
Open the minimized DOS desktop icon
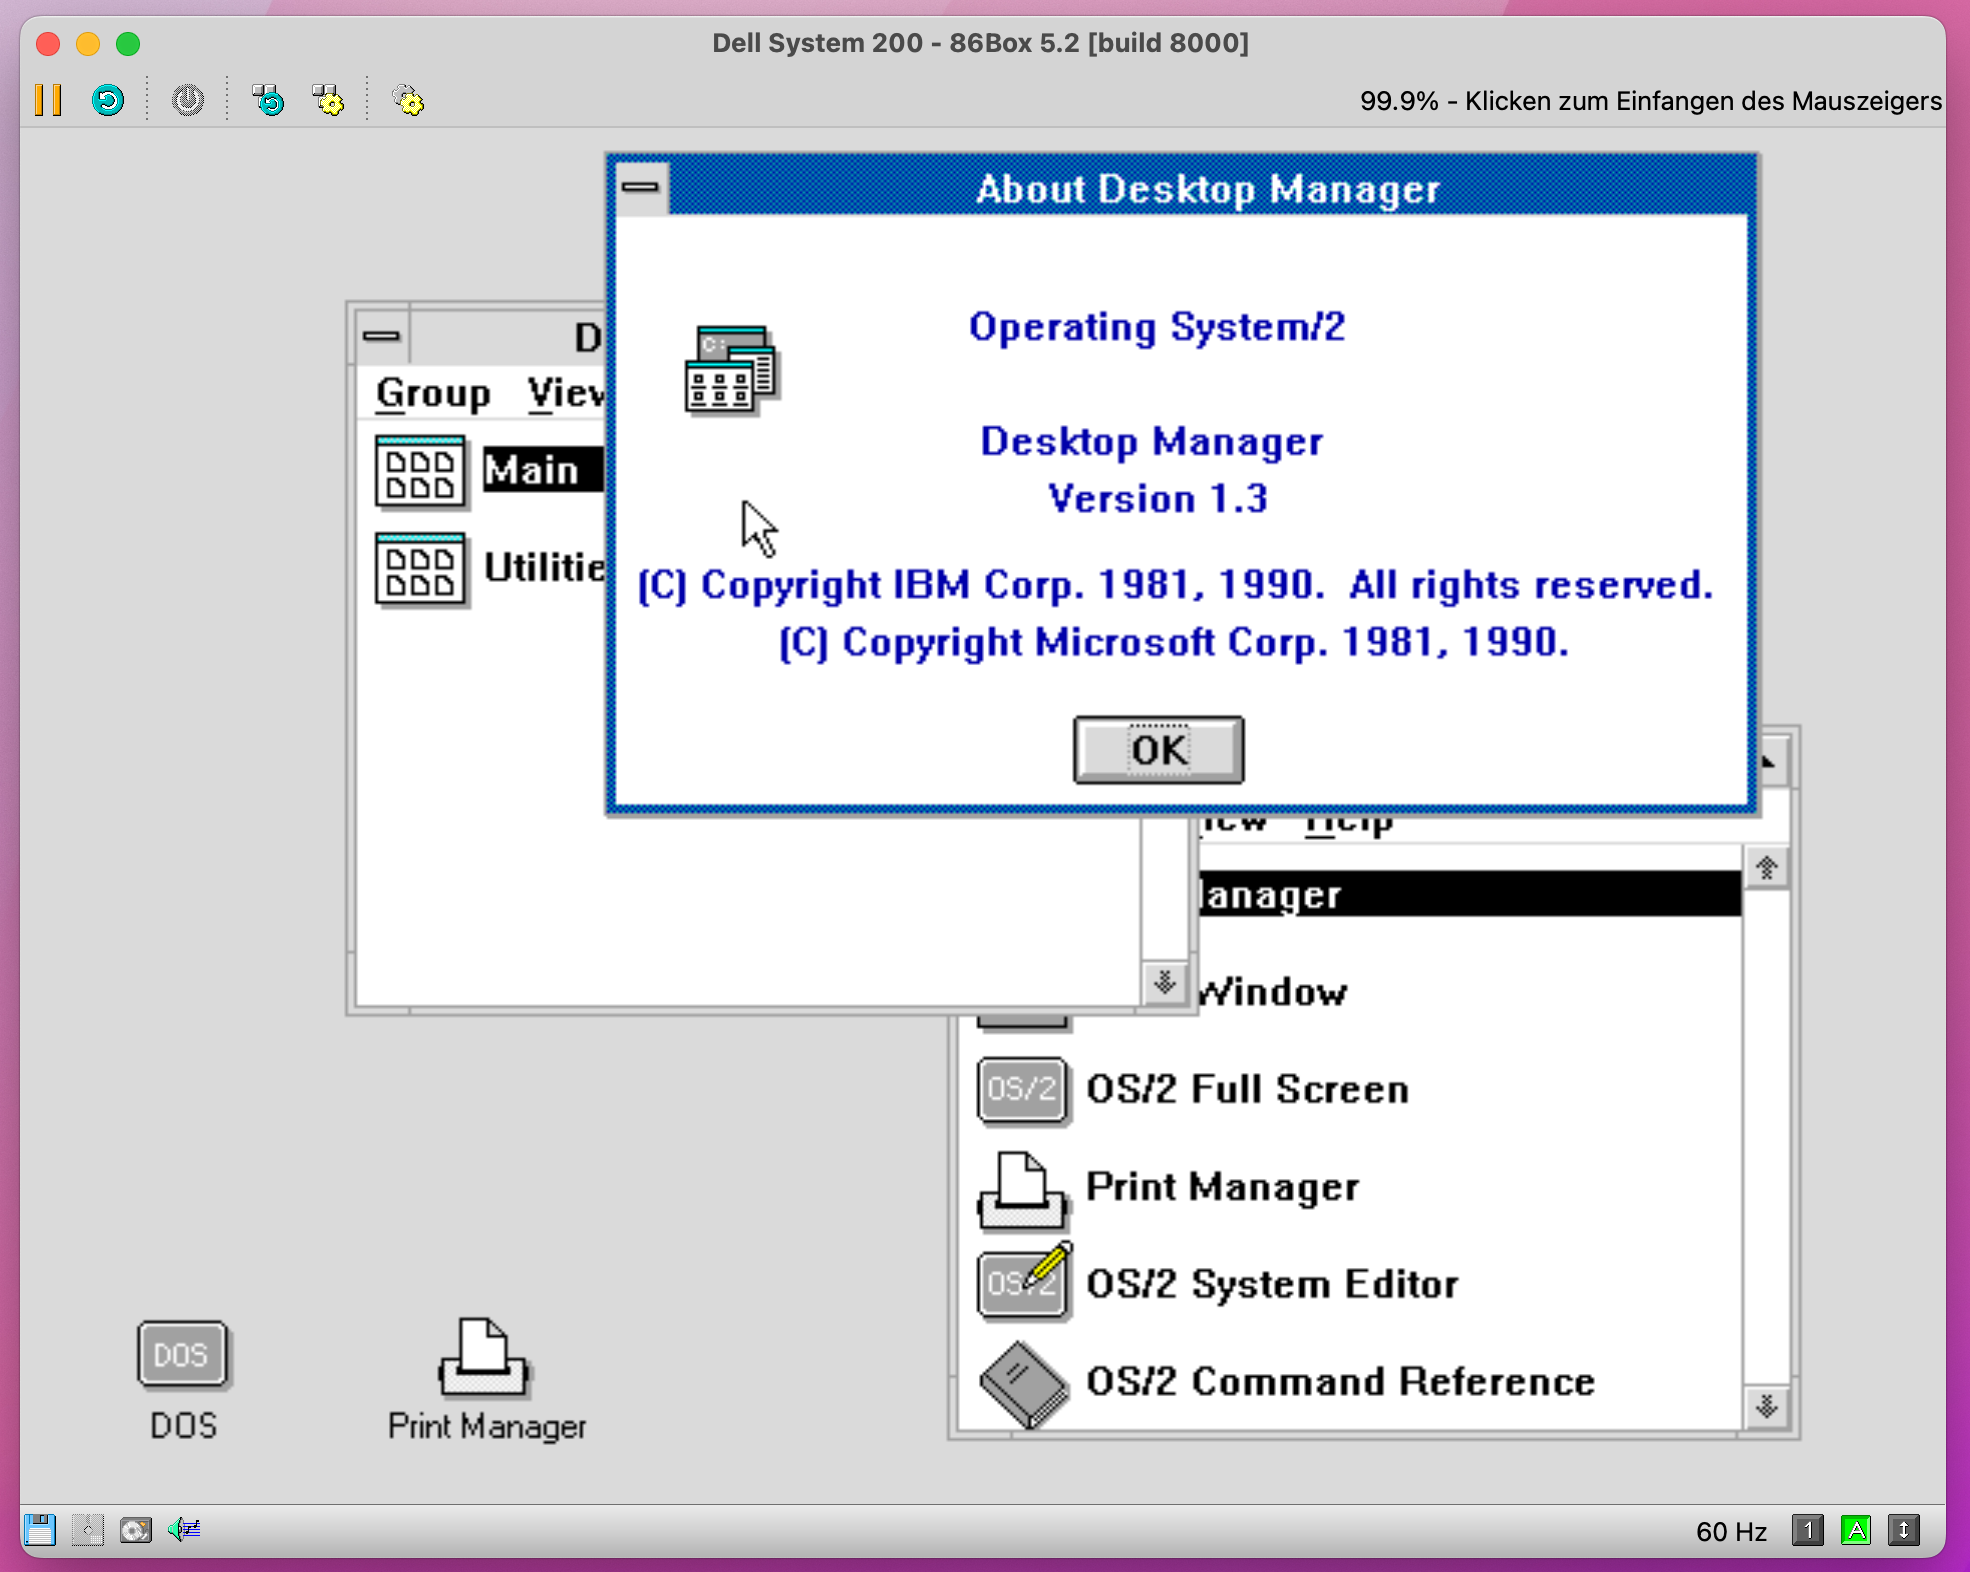tap(182, 1356)
